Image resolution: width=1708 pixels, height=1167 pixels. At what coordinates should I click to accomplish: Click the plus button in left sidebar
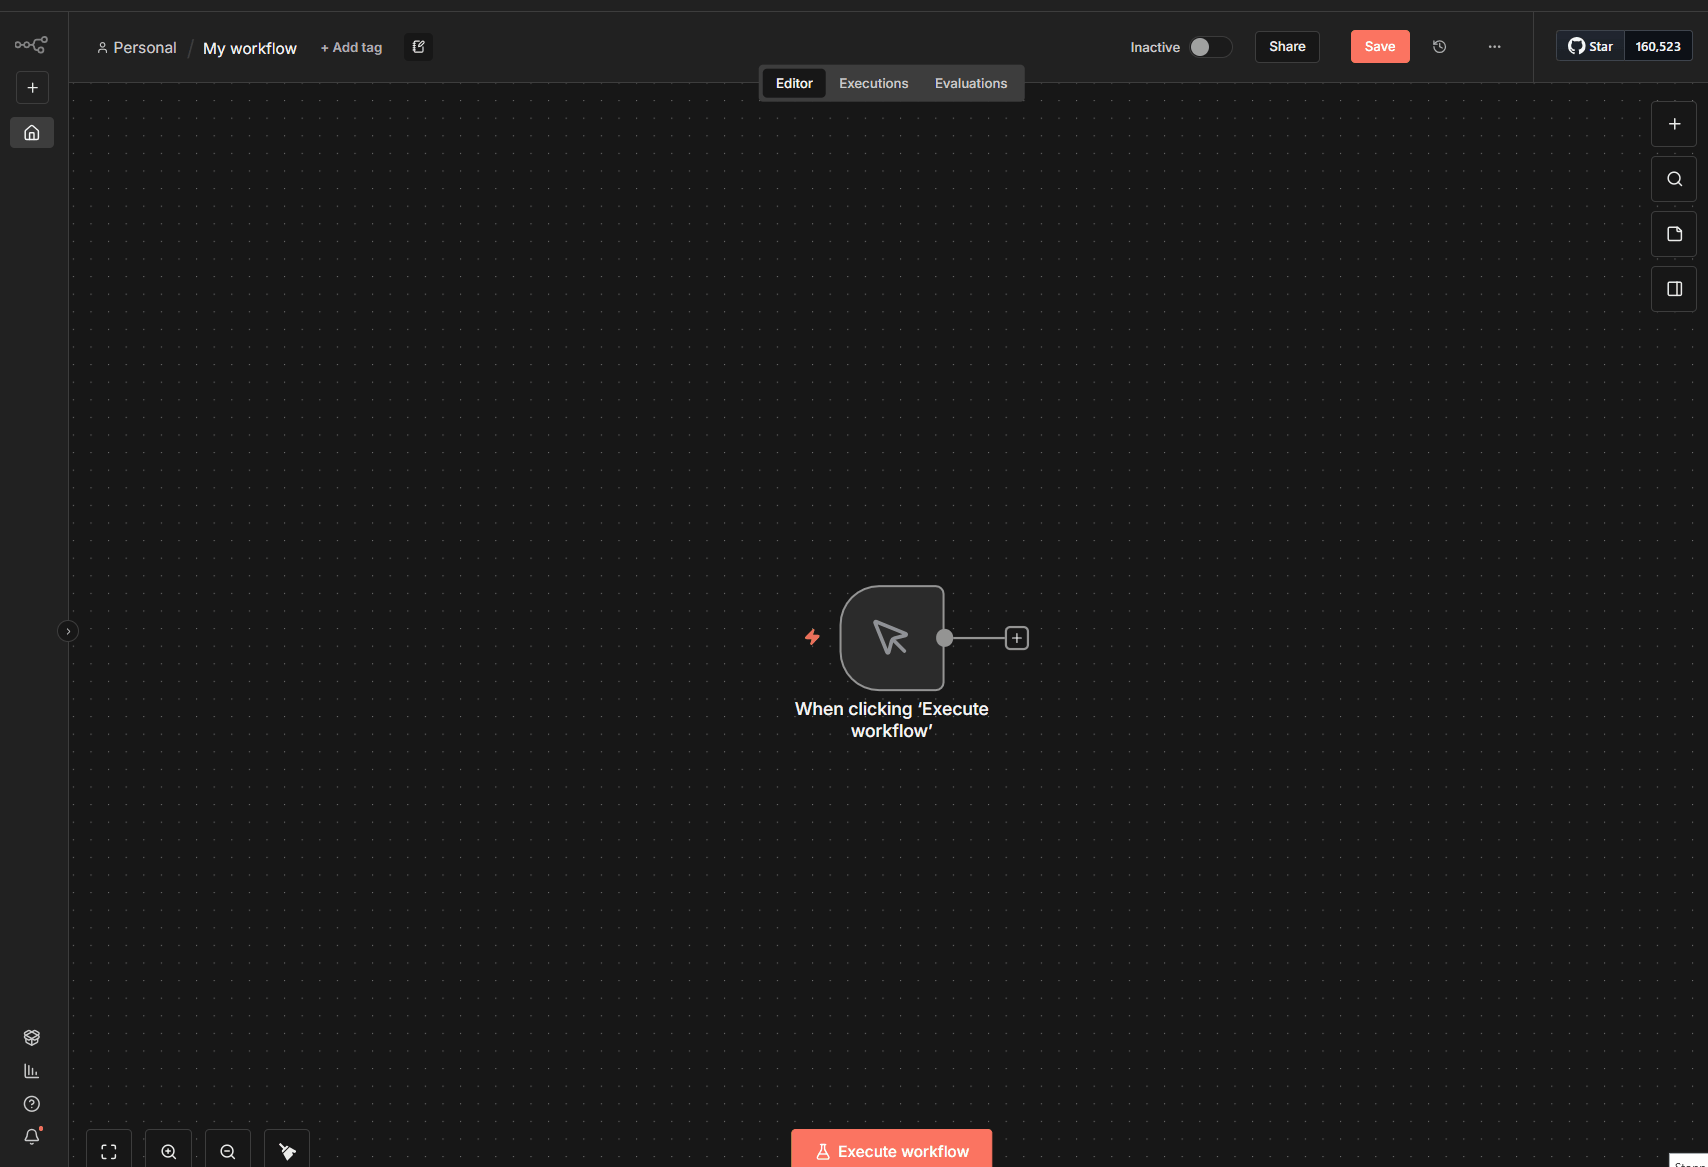[32, 88]
